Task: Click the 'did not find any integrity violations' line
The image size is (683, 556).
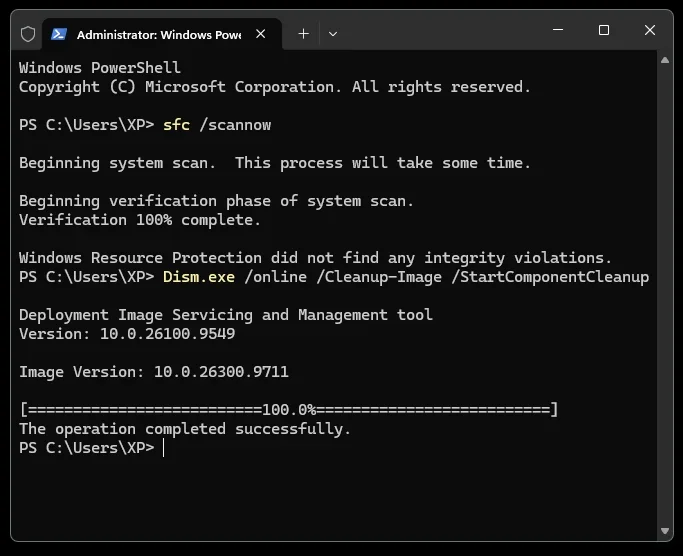Action: tap(315, 258)
